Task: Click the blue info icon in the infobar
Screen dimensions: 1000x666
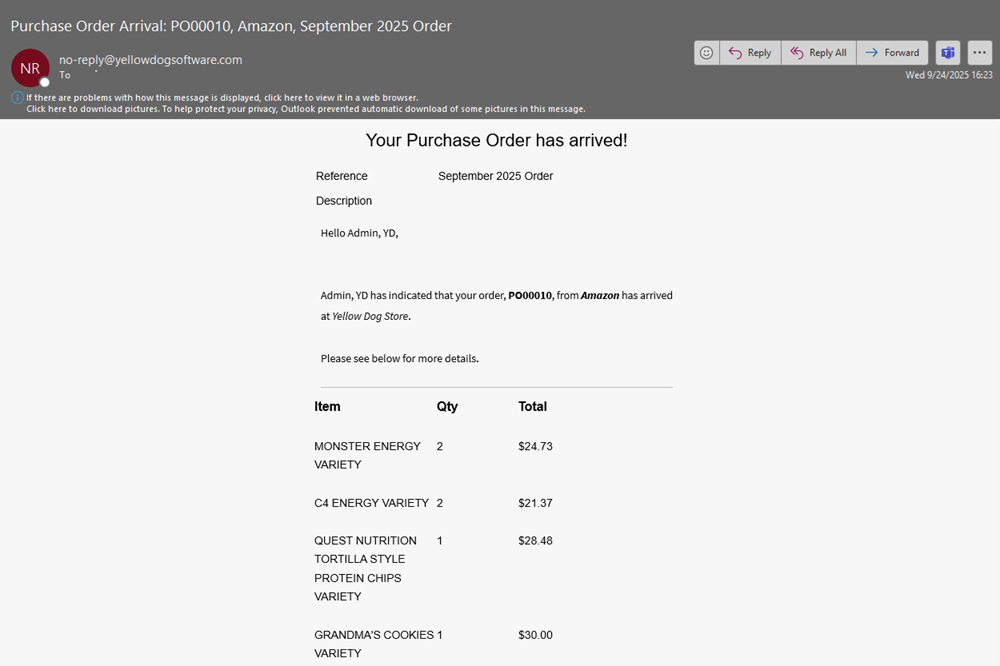Action: (17, 97)
